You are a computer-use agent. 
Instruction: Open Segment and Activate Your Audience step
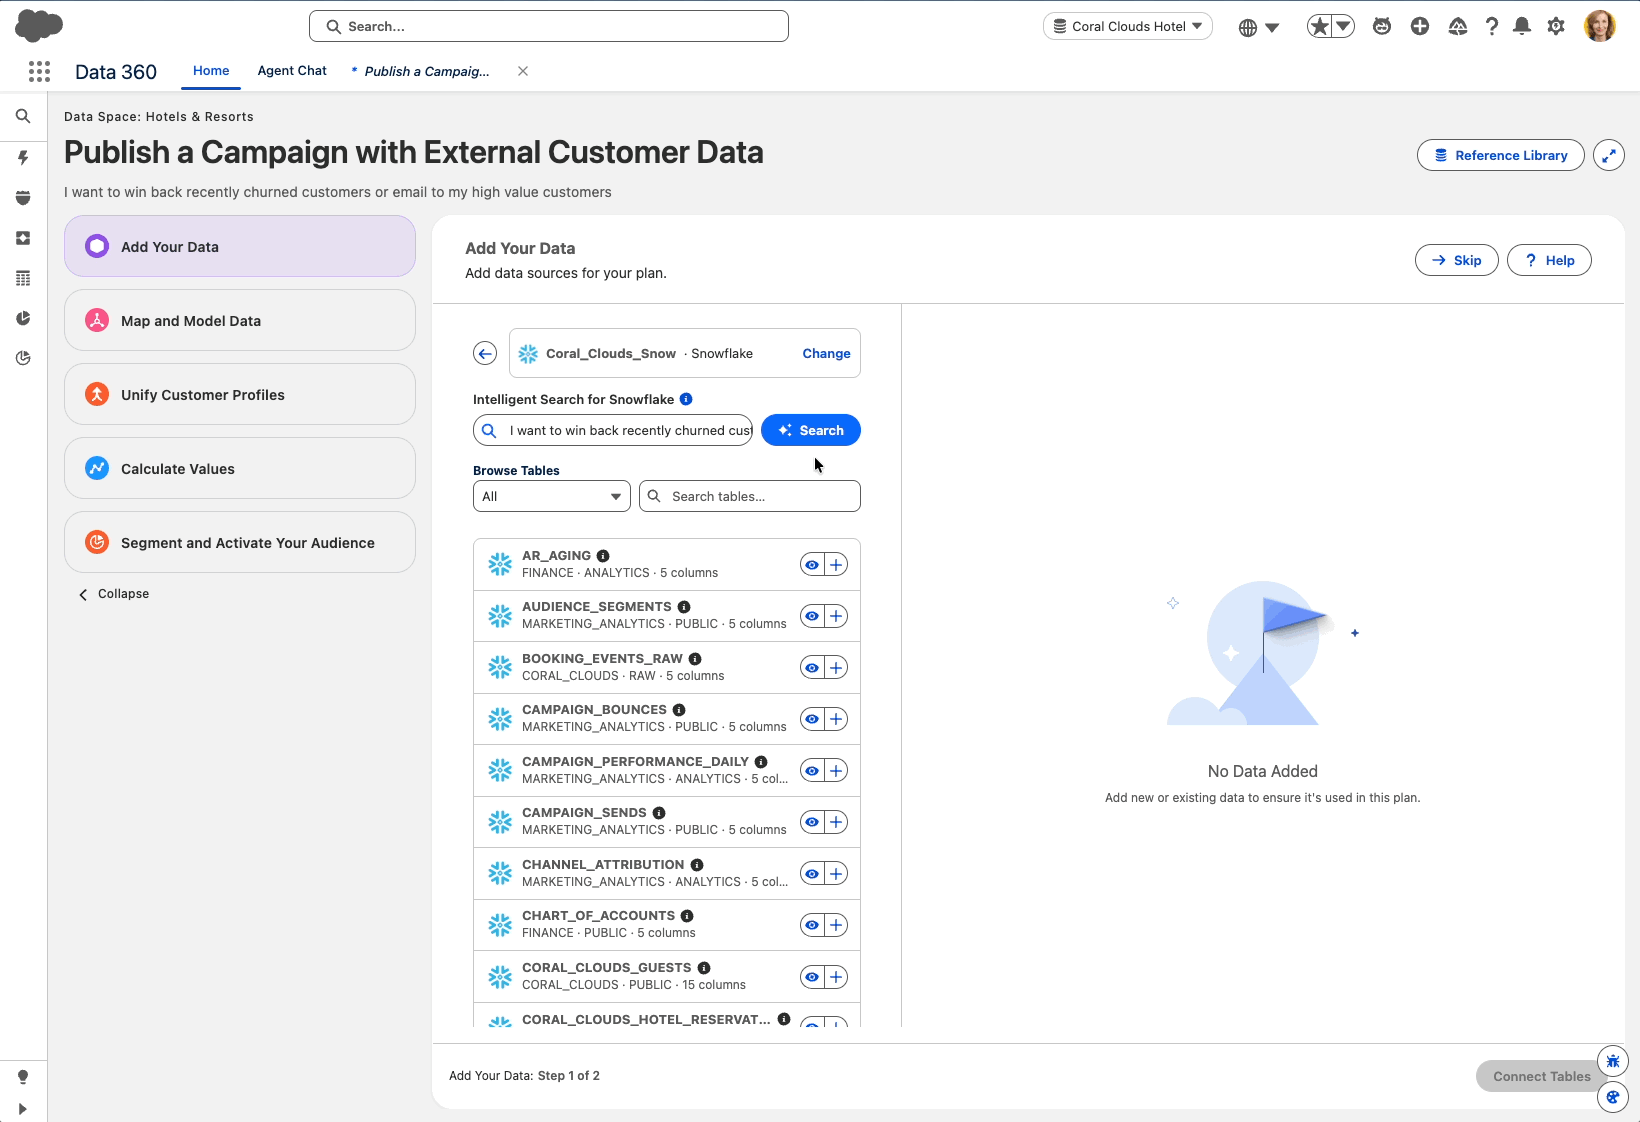point(240,542)
